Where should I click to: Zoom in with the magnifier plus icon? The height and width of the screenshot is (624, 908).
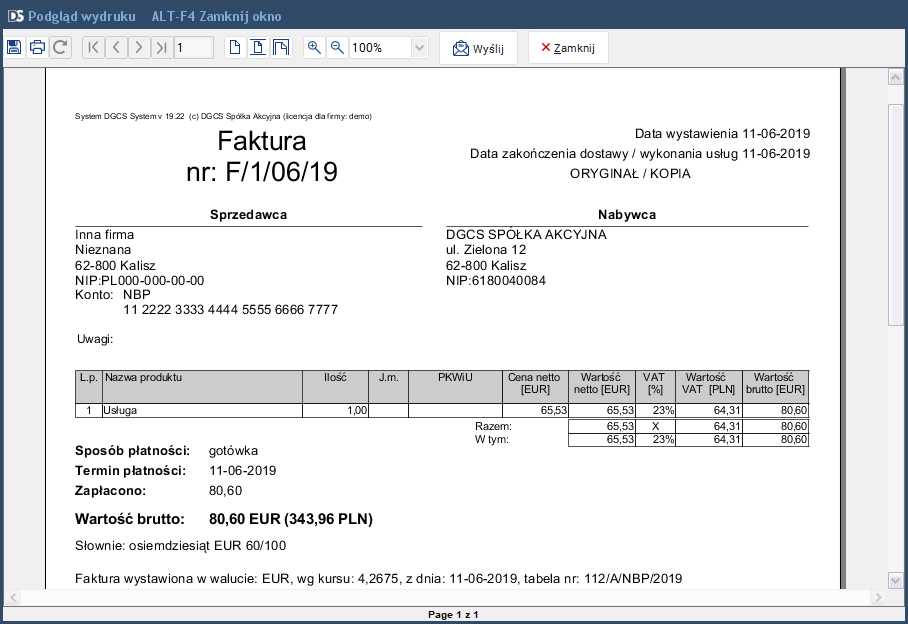(x=314, y=47)
